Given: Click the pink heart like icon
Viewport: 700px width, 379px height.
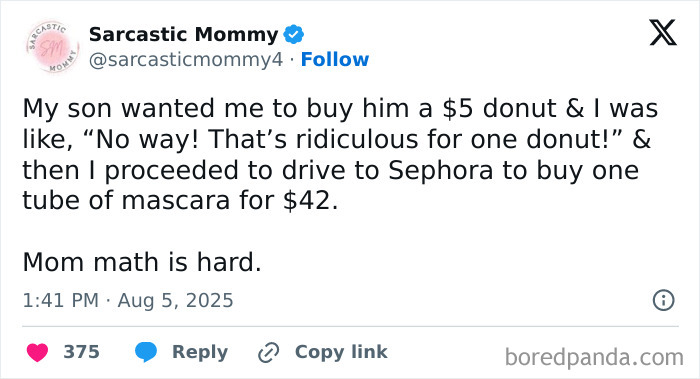Looking at the screenshot, I should [38, 352].
